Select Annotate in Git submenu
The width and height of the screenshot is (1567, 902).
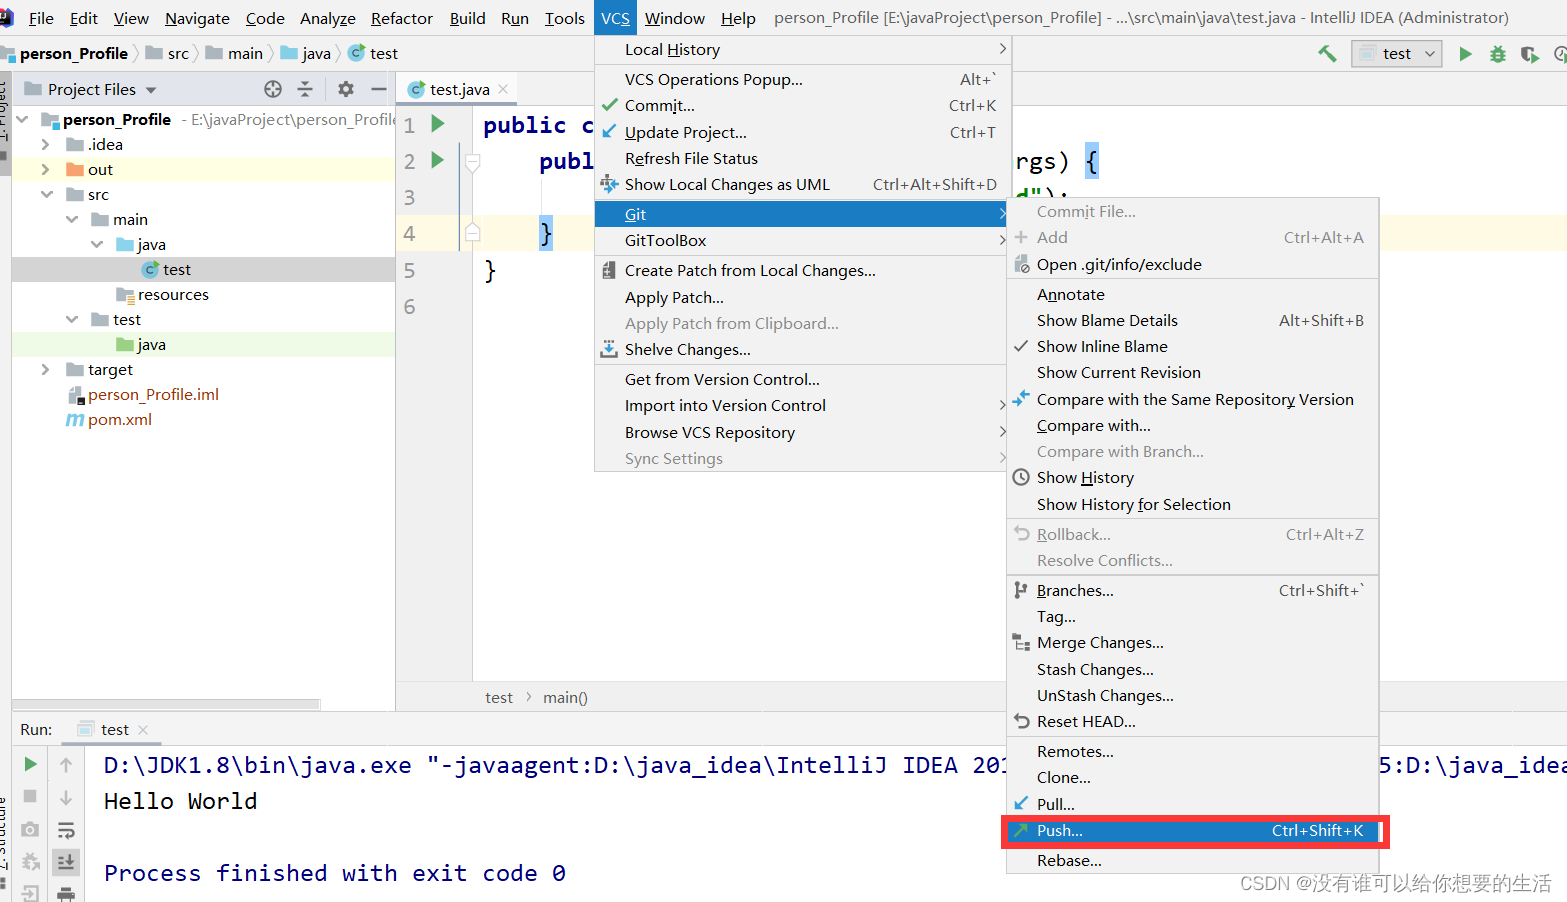click(1192, 295)
